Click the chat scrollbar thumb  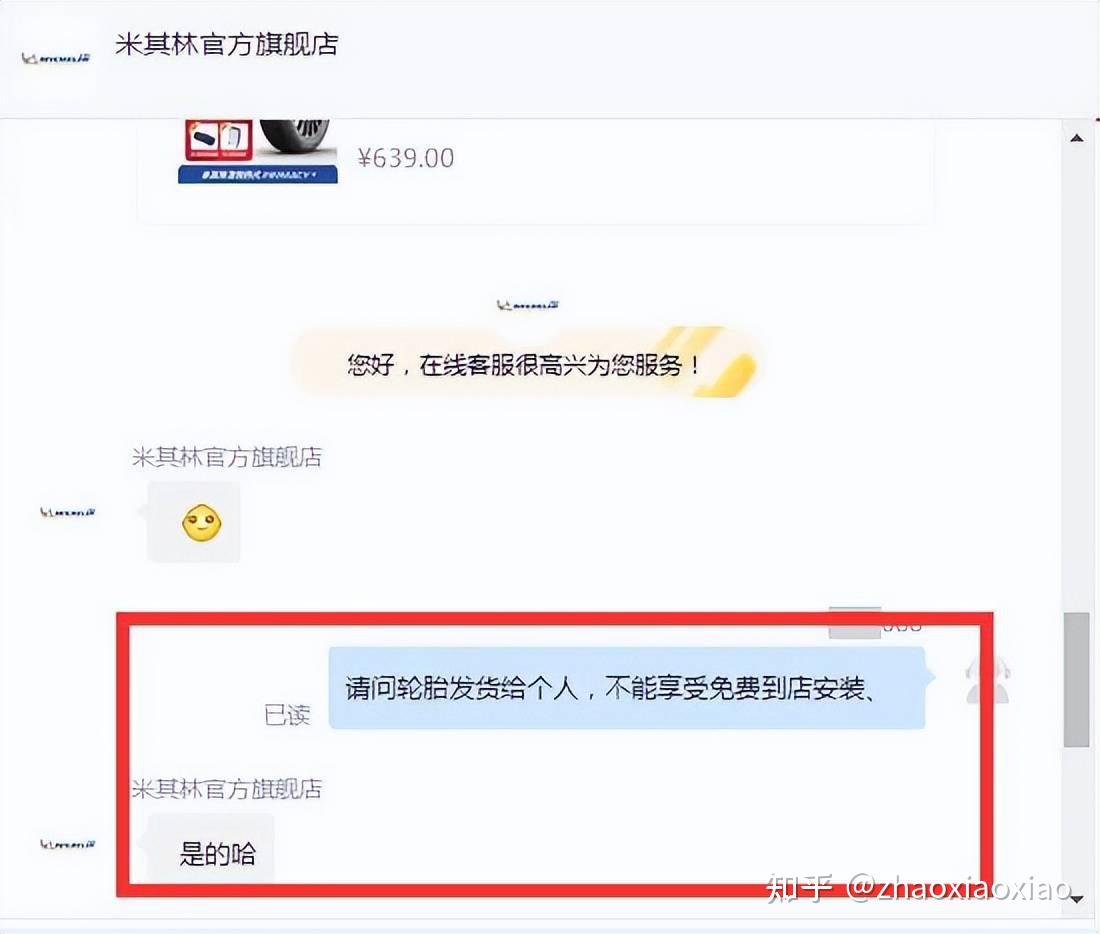(x=1076, y=680)
